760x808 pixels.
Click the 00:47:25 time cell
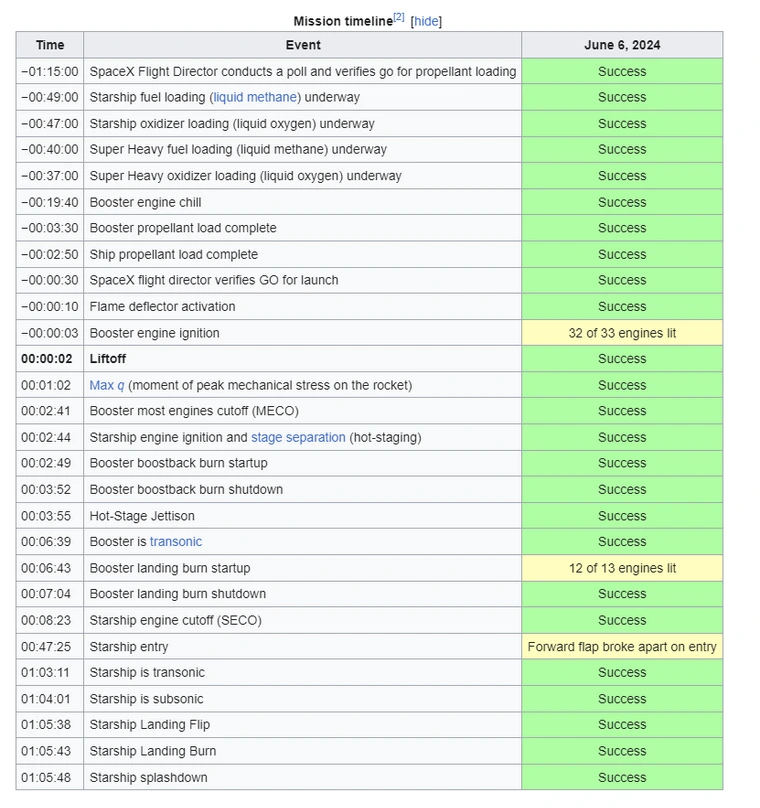49,646
